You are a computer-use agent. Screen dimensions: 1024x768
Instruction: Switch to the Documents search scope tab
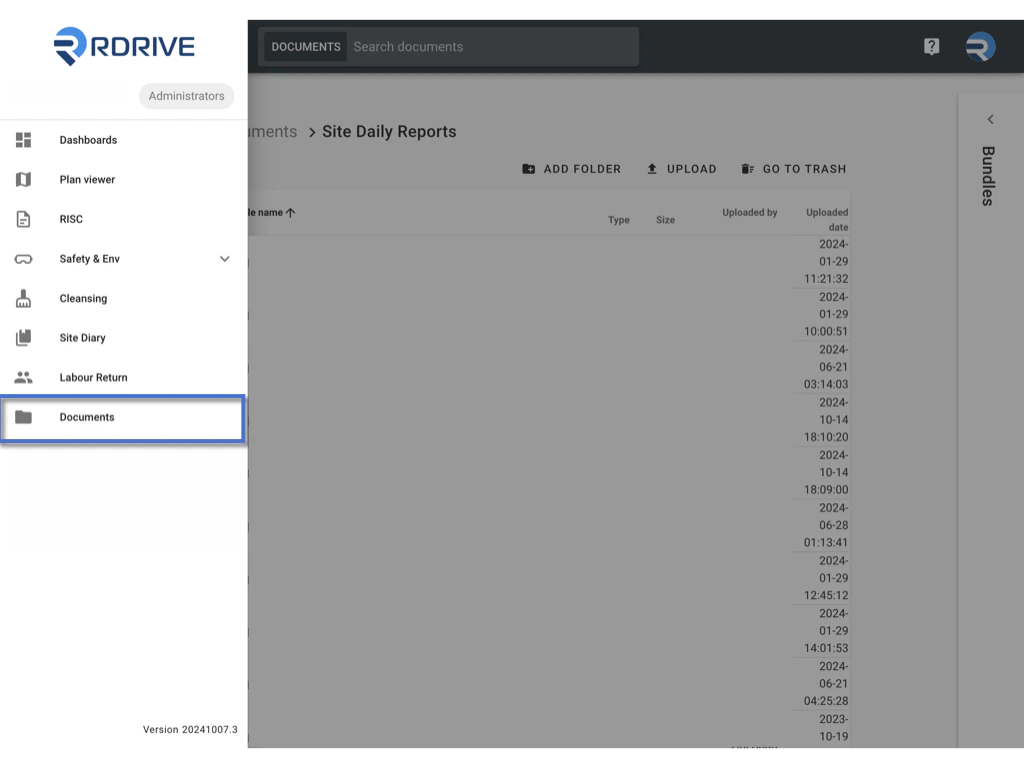tap(305, 46)
